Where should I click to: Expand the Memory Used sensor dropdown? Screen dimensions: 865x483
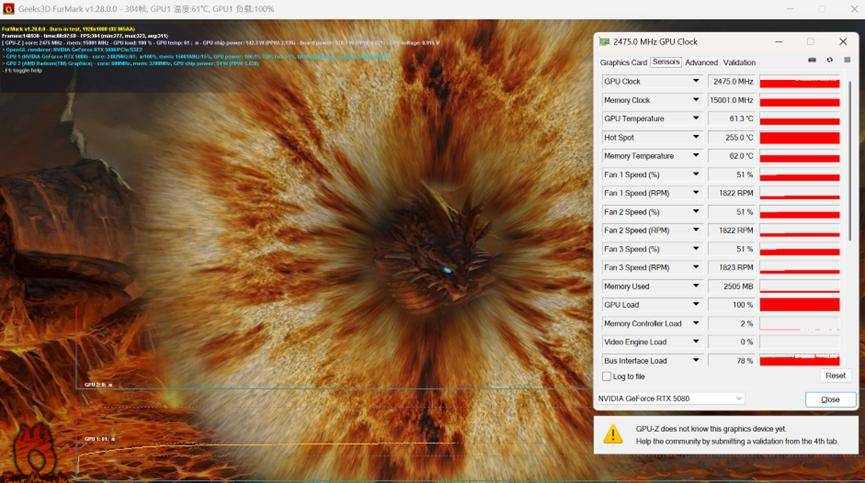tap(696, 286)
